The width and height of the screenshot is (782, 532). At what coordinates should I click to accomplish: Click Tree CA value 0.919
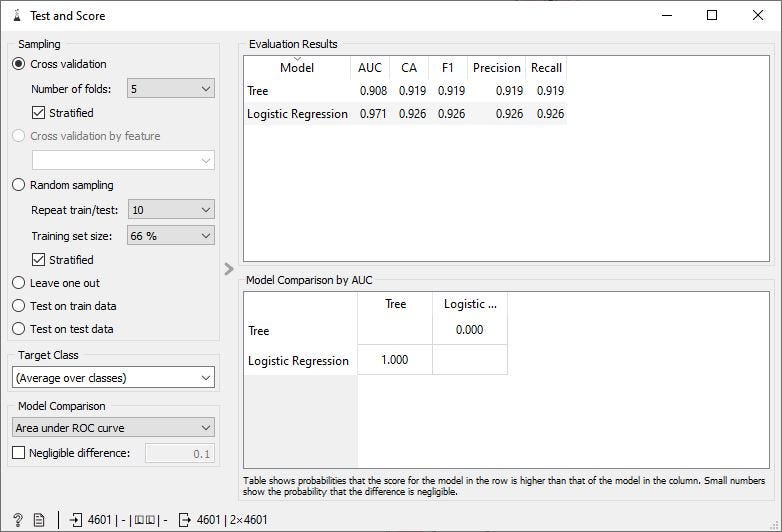pos(412,91)
